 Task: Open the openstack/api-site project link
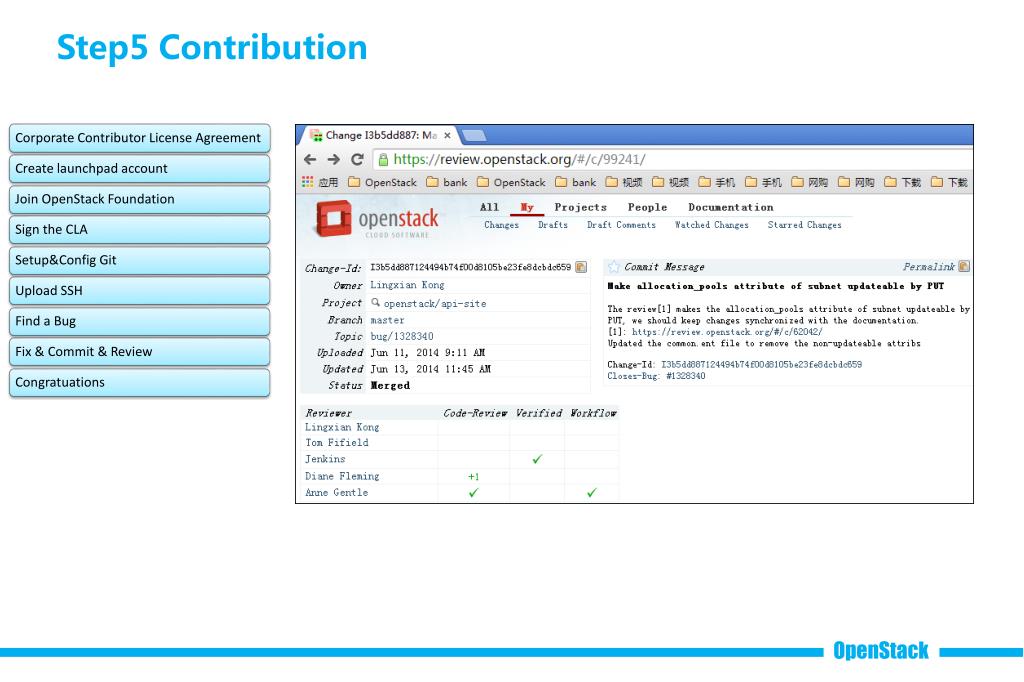pos(435,303)
